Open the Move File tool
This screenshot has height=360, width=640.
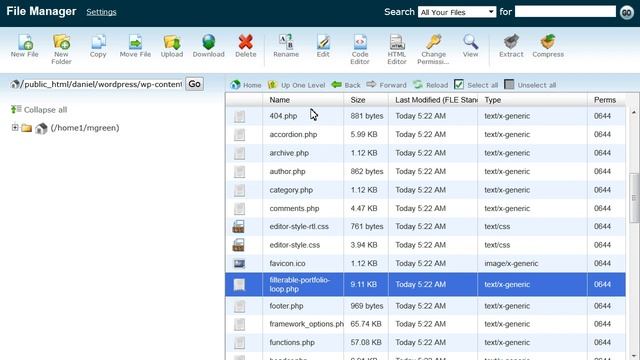(135, 46)
